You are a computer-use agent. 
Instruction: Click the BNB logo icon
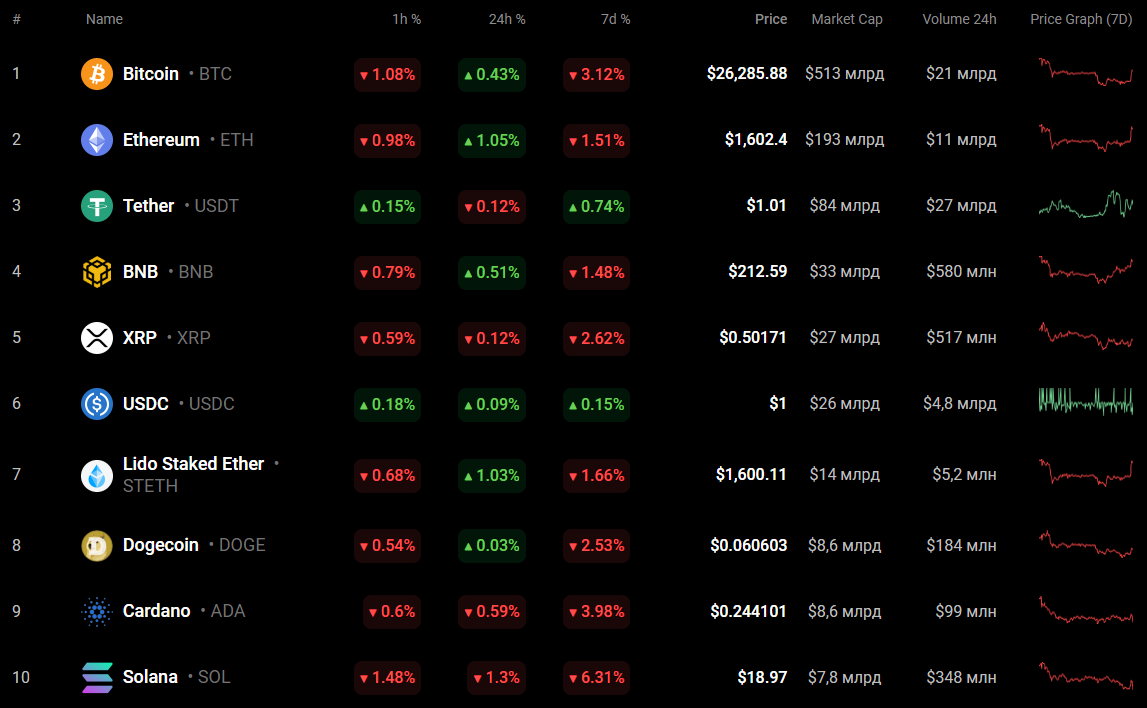pyautogui.click(x=97, y=272)
